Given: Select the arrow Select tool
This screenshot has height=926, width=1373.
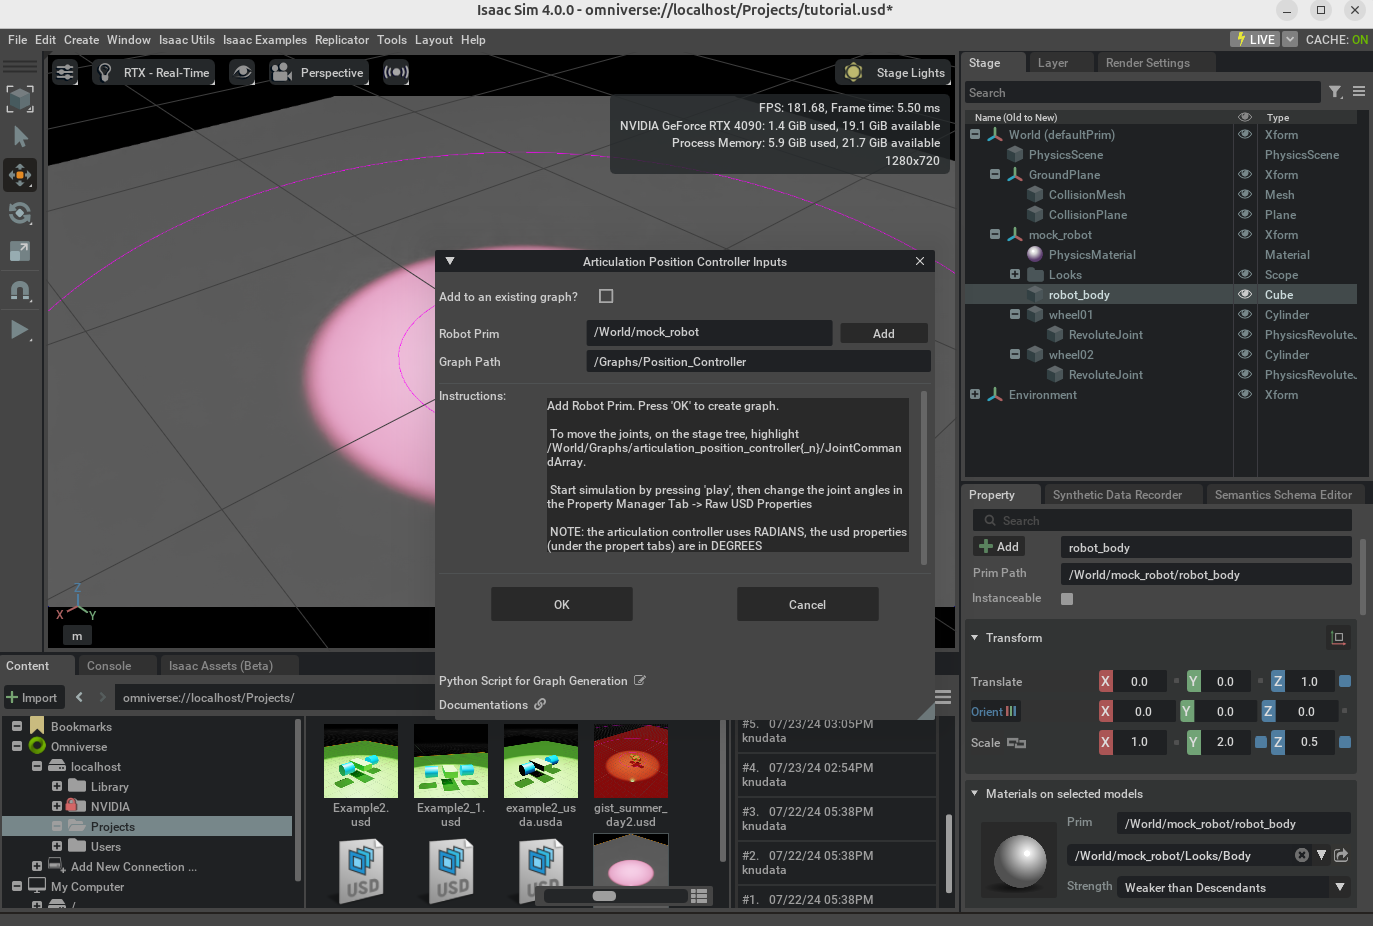Looking at the screenshot, I should pos(20,136).
